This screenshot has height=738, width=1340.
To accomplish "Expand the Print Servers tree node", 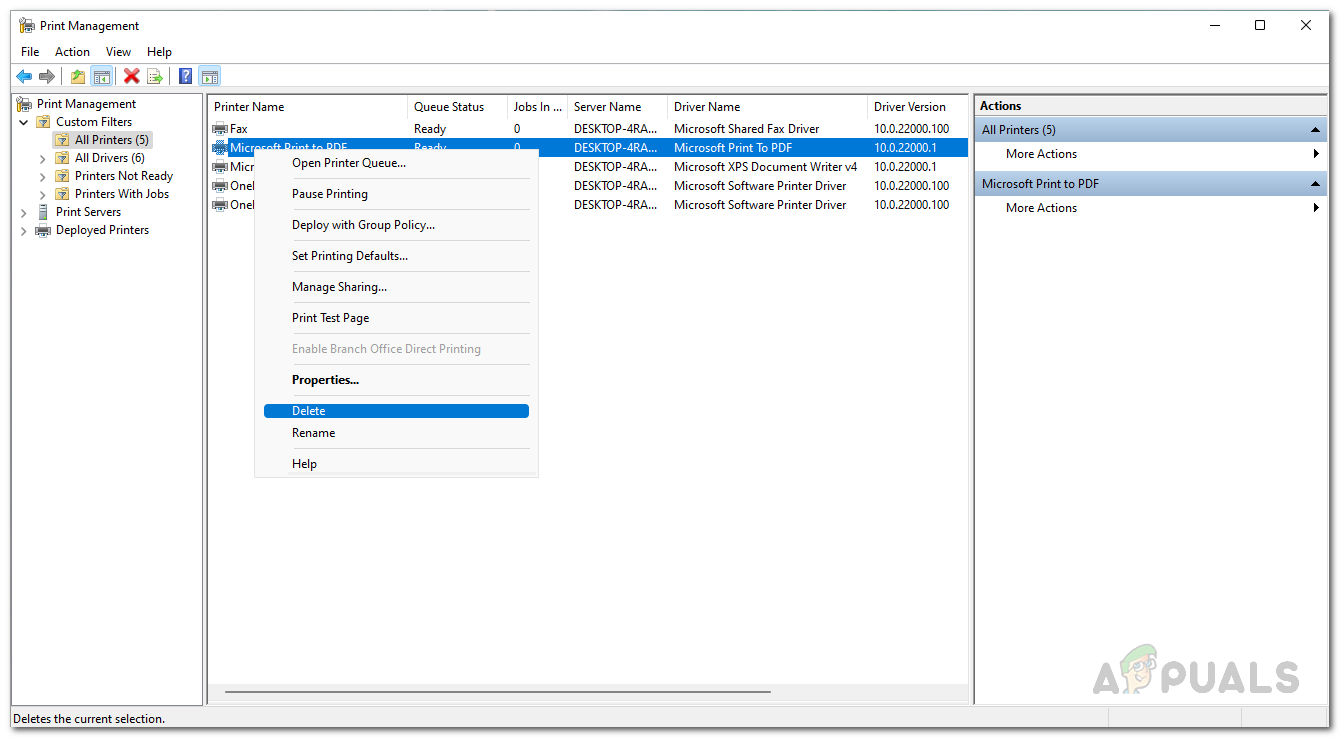I will pos(24,212).
